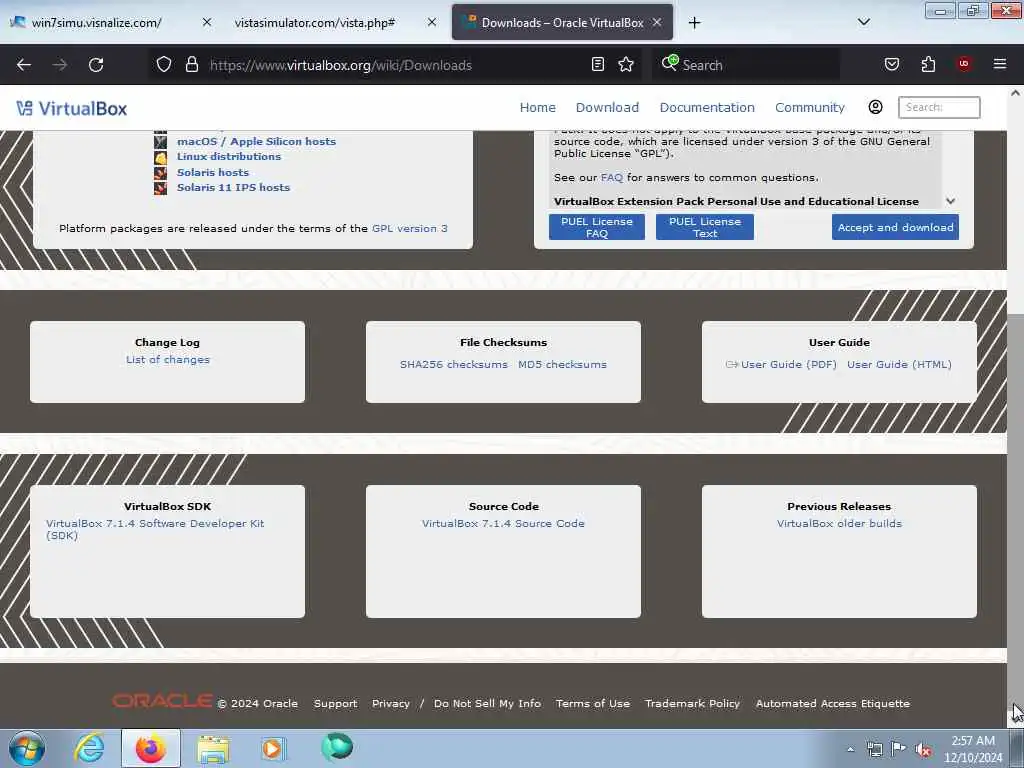
Task: Launch Internet Explorer from the taskbar
Action: click(89, 748)
